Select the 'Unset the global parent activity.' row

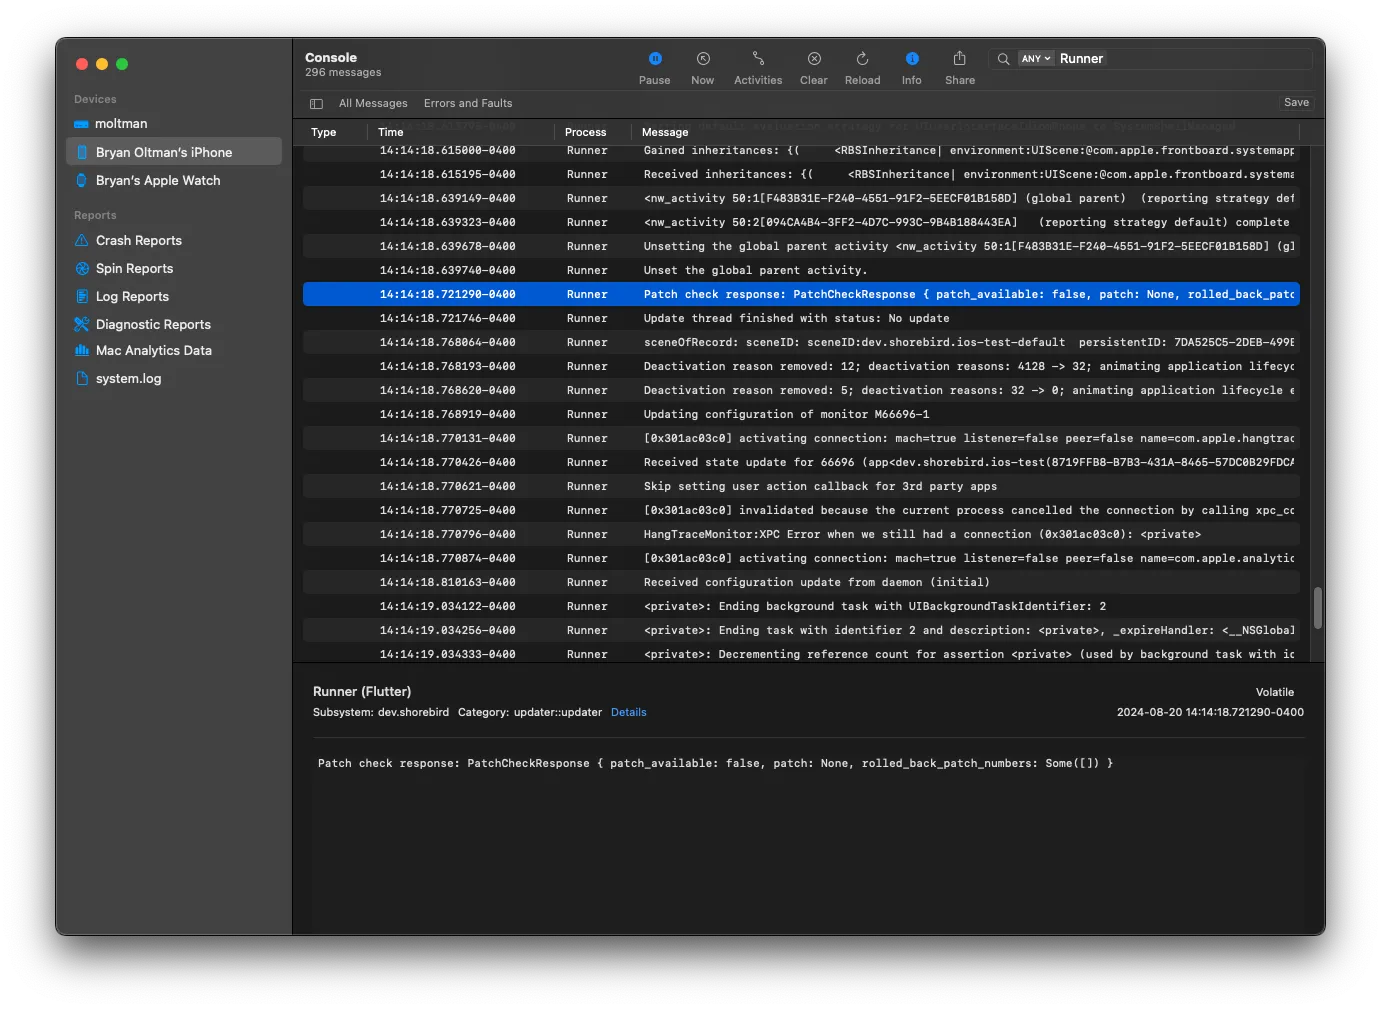pyautogui.click(x=801, y=270)
